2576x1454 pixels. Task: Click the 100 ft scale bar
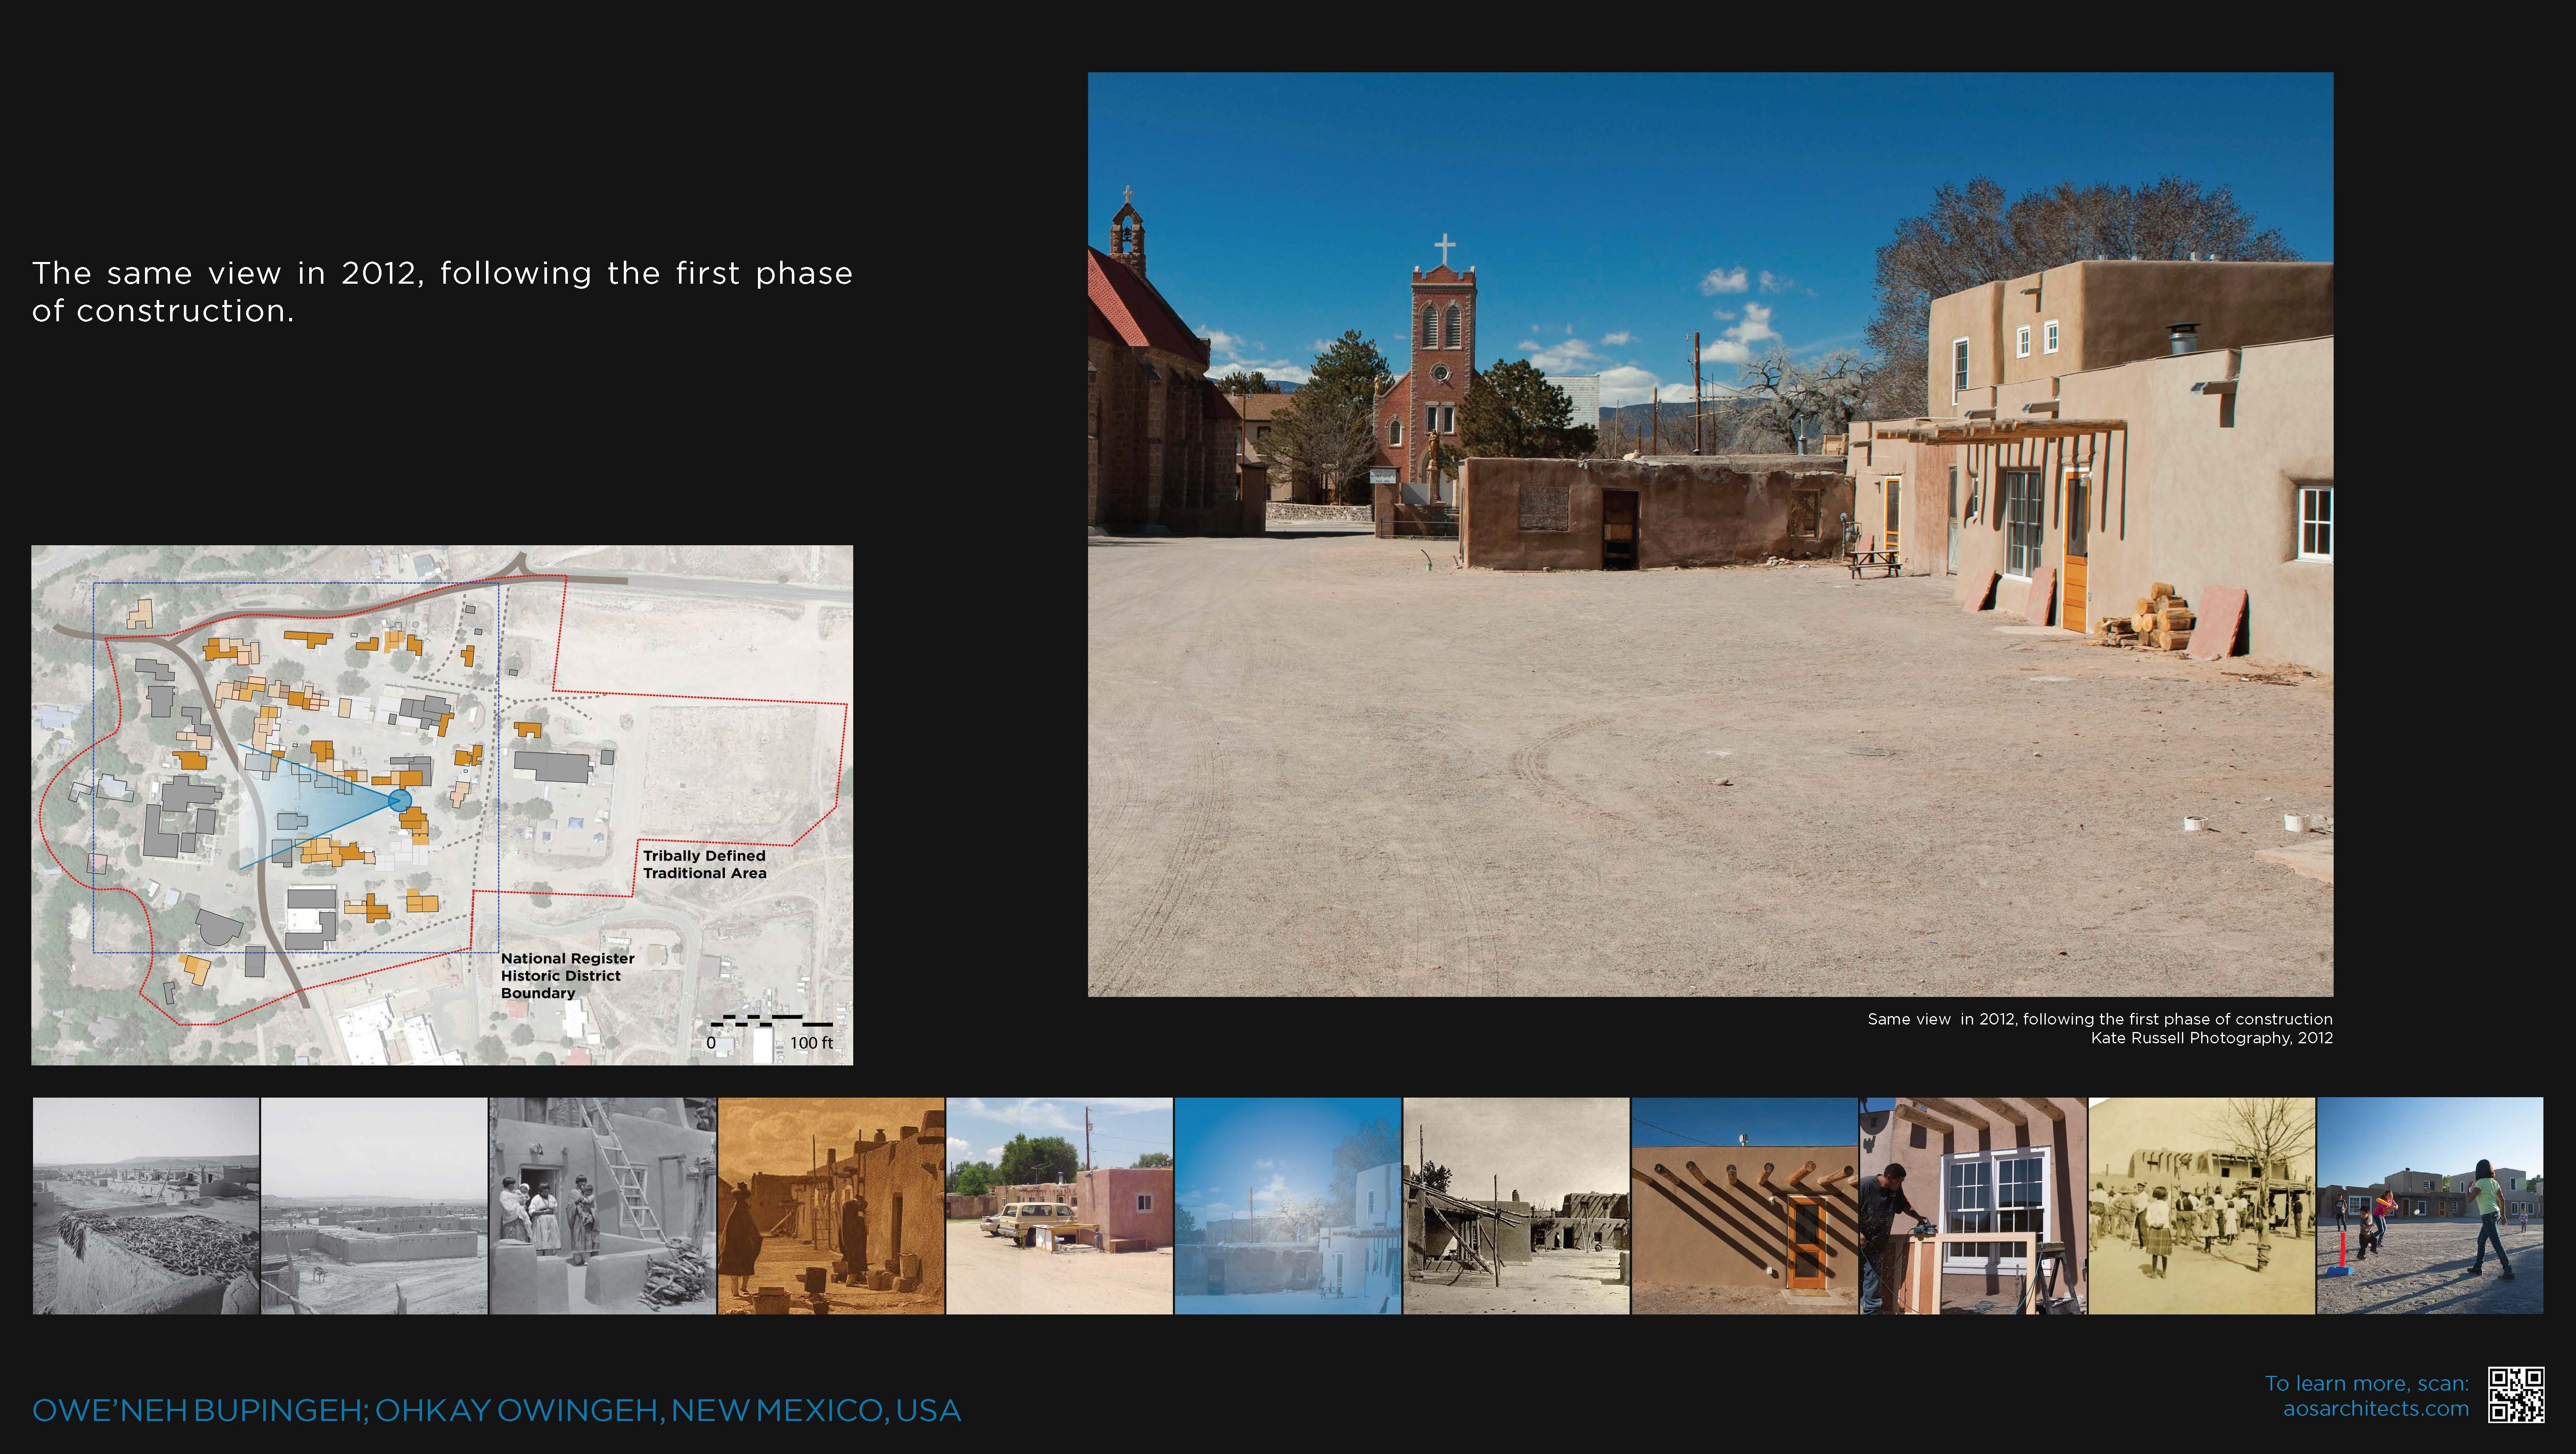772,1022
